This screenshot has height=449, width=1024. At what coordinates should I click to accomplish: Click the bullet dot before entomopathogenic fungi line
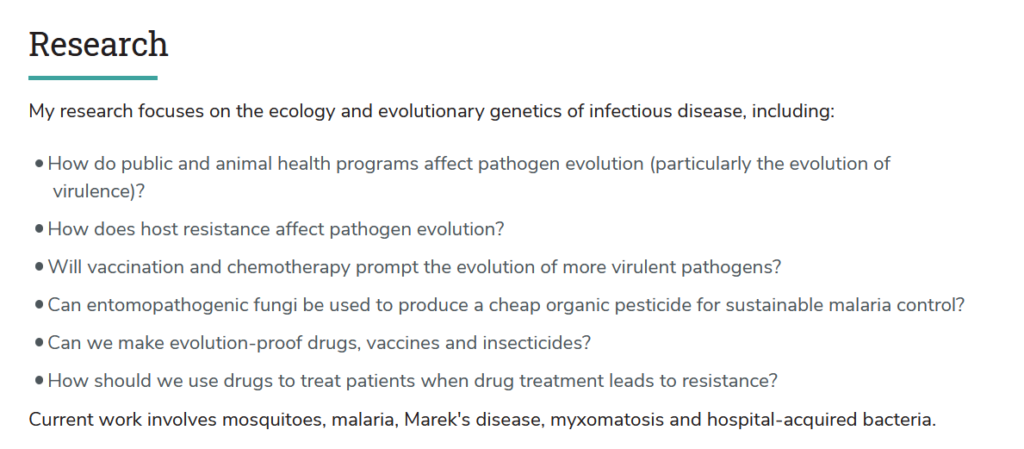click(x=40, y=305)
